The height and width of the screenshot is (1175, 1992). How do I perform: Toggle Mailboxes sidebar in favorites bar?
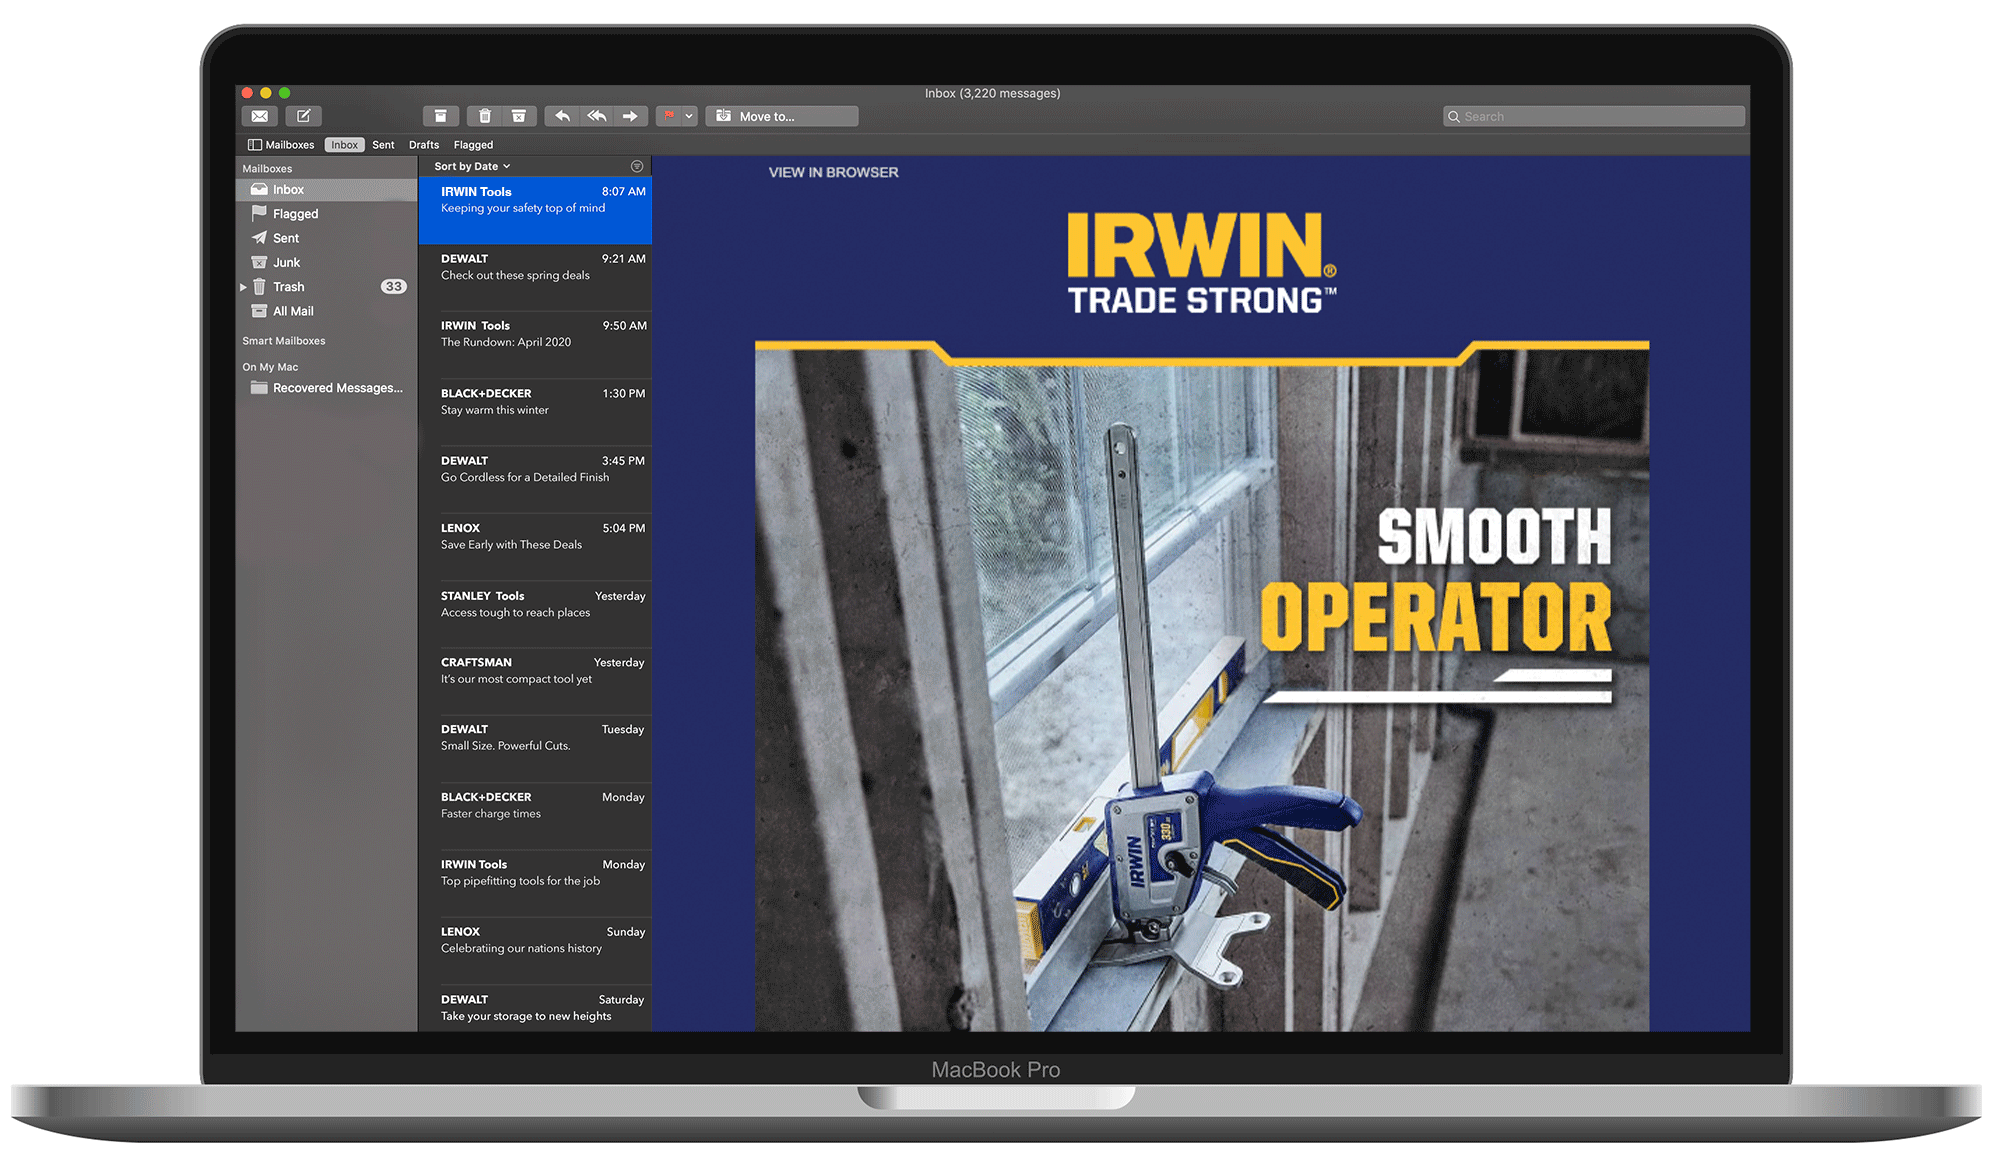281,145
